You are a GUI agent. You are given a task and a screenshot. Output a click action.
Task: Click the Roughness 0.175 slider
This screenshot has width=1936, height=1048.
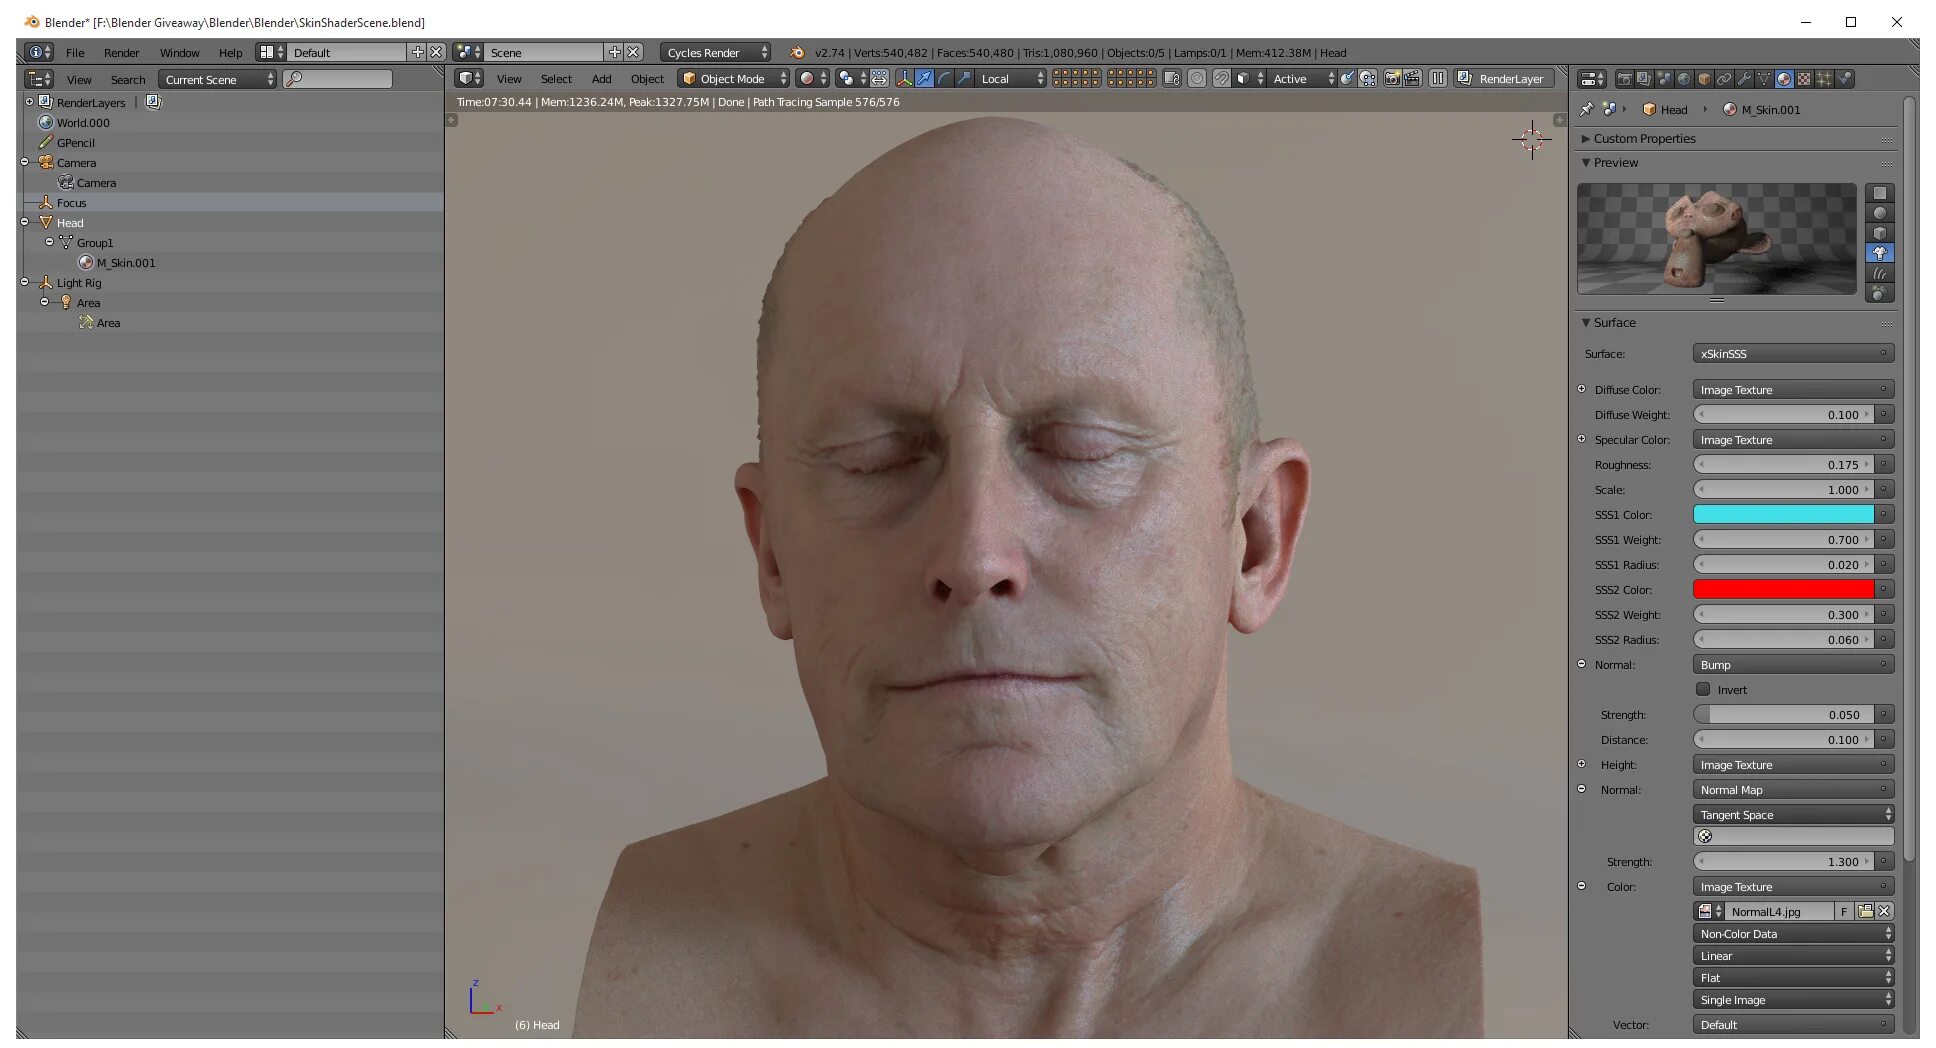(1783, 465)
